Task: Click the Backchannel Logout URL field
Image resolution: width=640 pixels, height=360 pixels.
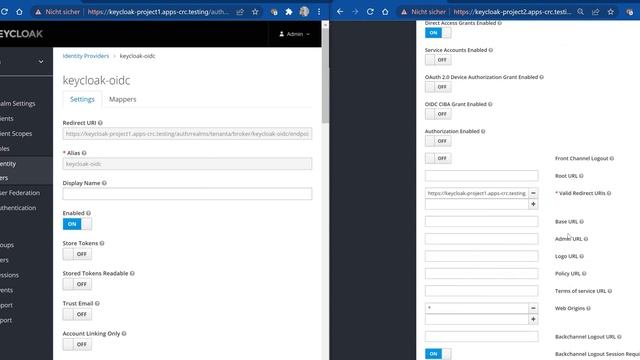Action: click(482, 337)
